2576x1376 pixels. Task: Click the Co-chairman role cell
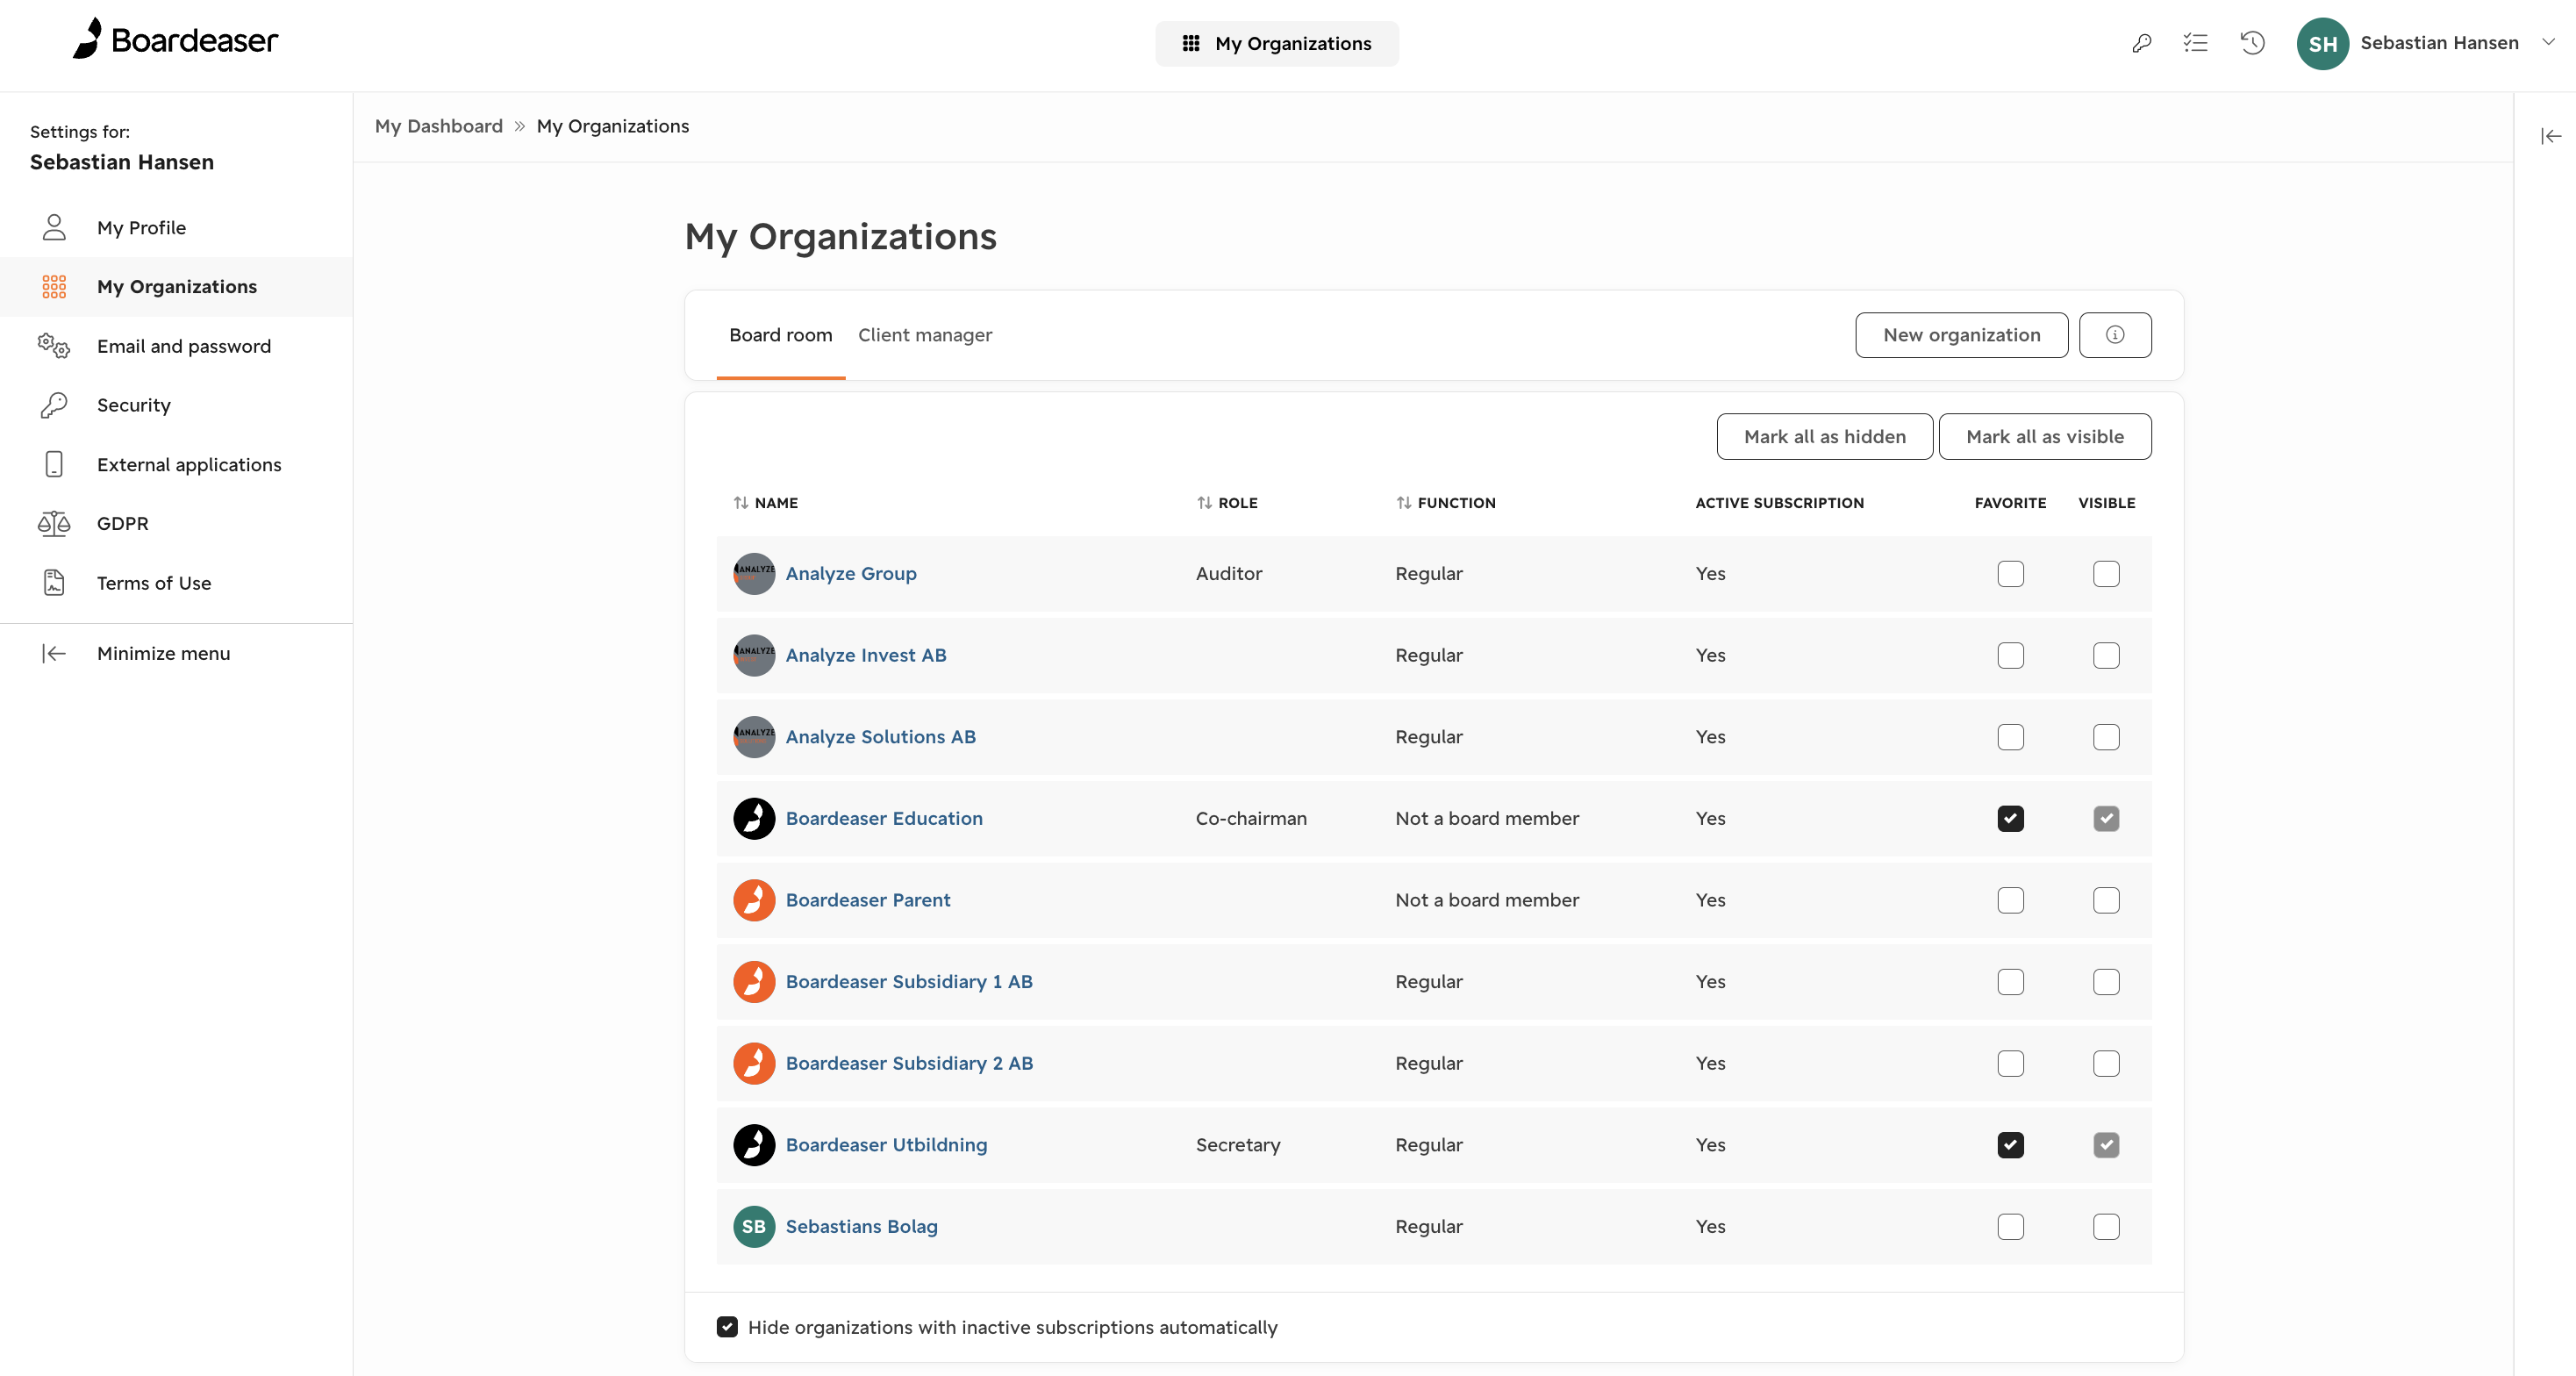1251,819
